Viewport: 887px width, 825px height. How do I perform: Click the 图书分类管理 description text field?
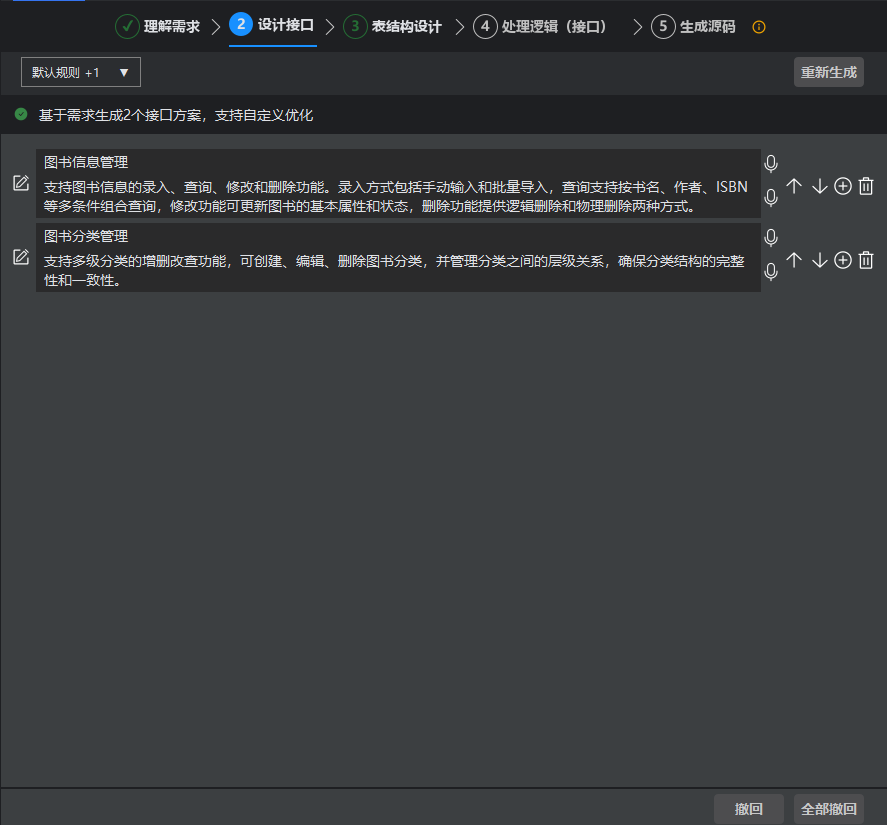pyautogui.click(x=398, y=270)
